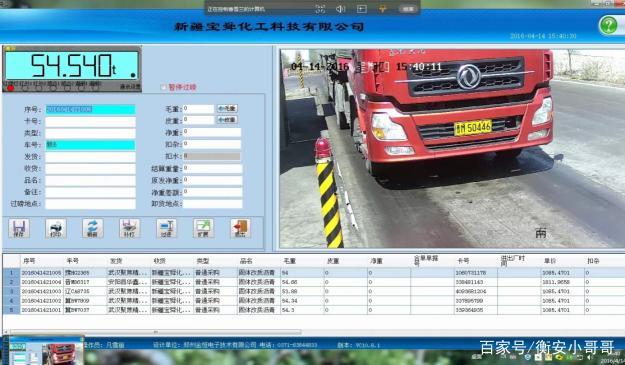
Task: Click the blue arrows refresh icon
Action: [x=92, y=229]
